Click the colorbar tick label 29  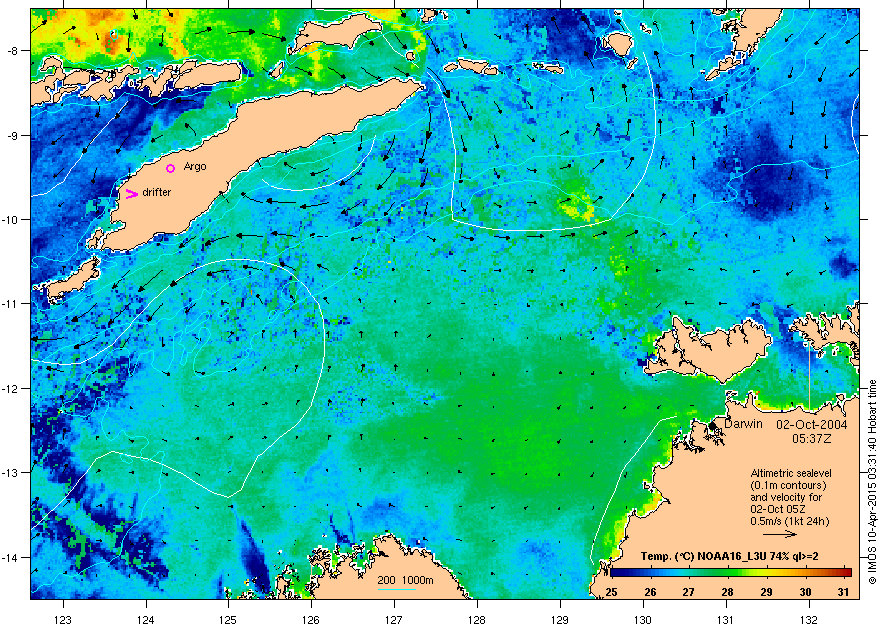[766, 592]
